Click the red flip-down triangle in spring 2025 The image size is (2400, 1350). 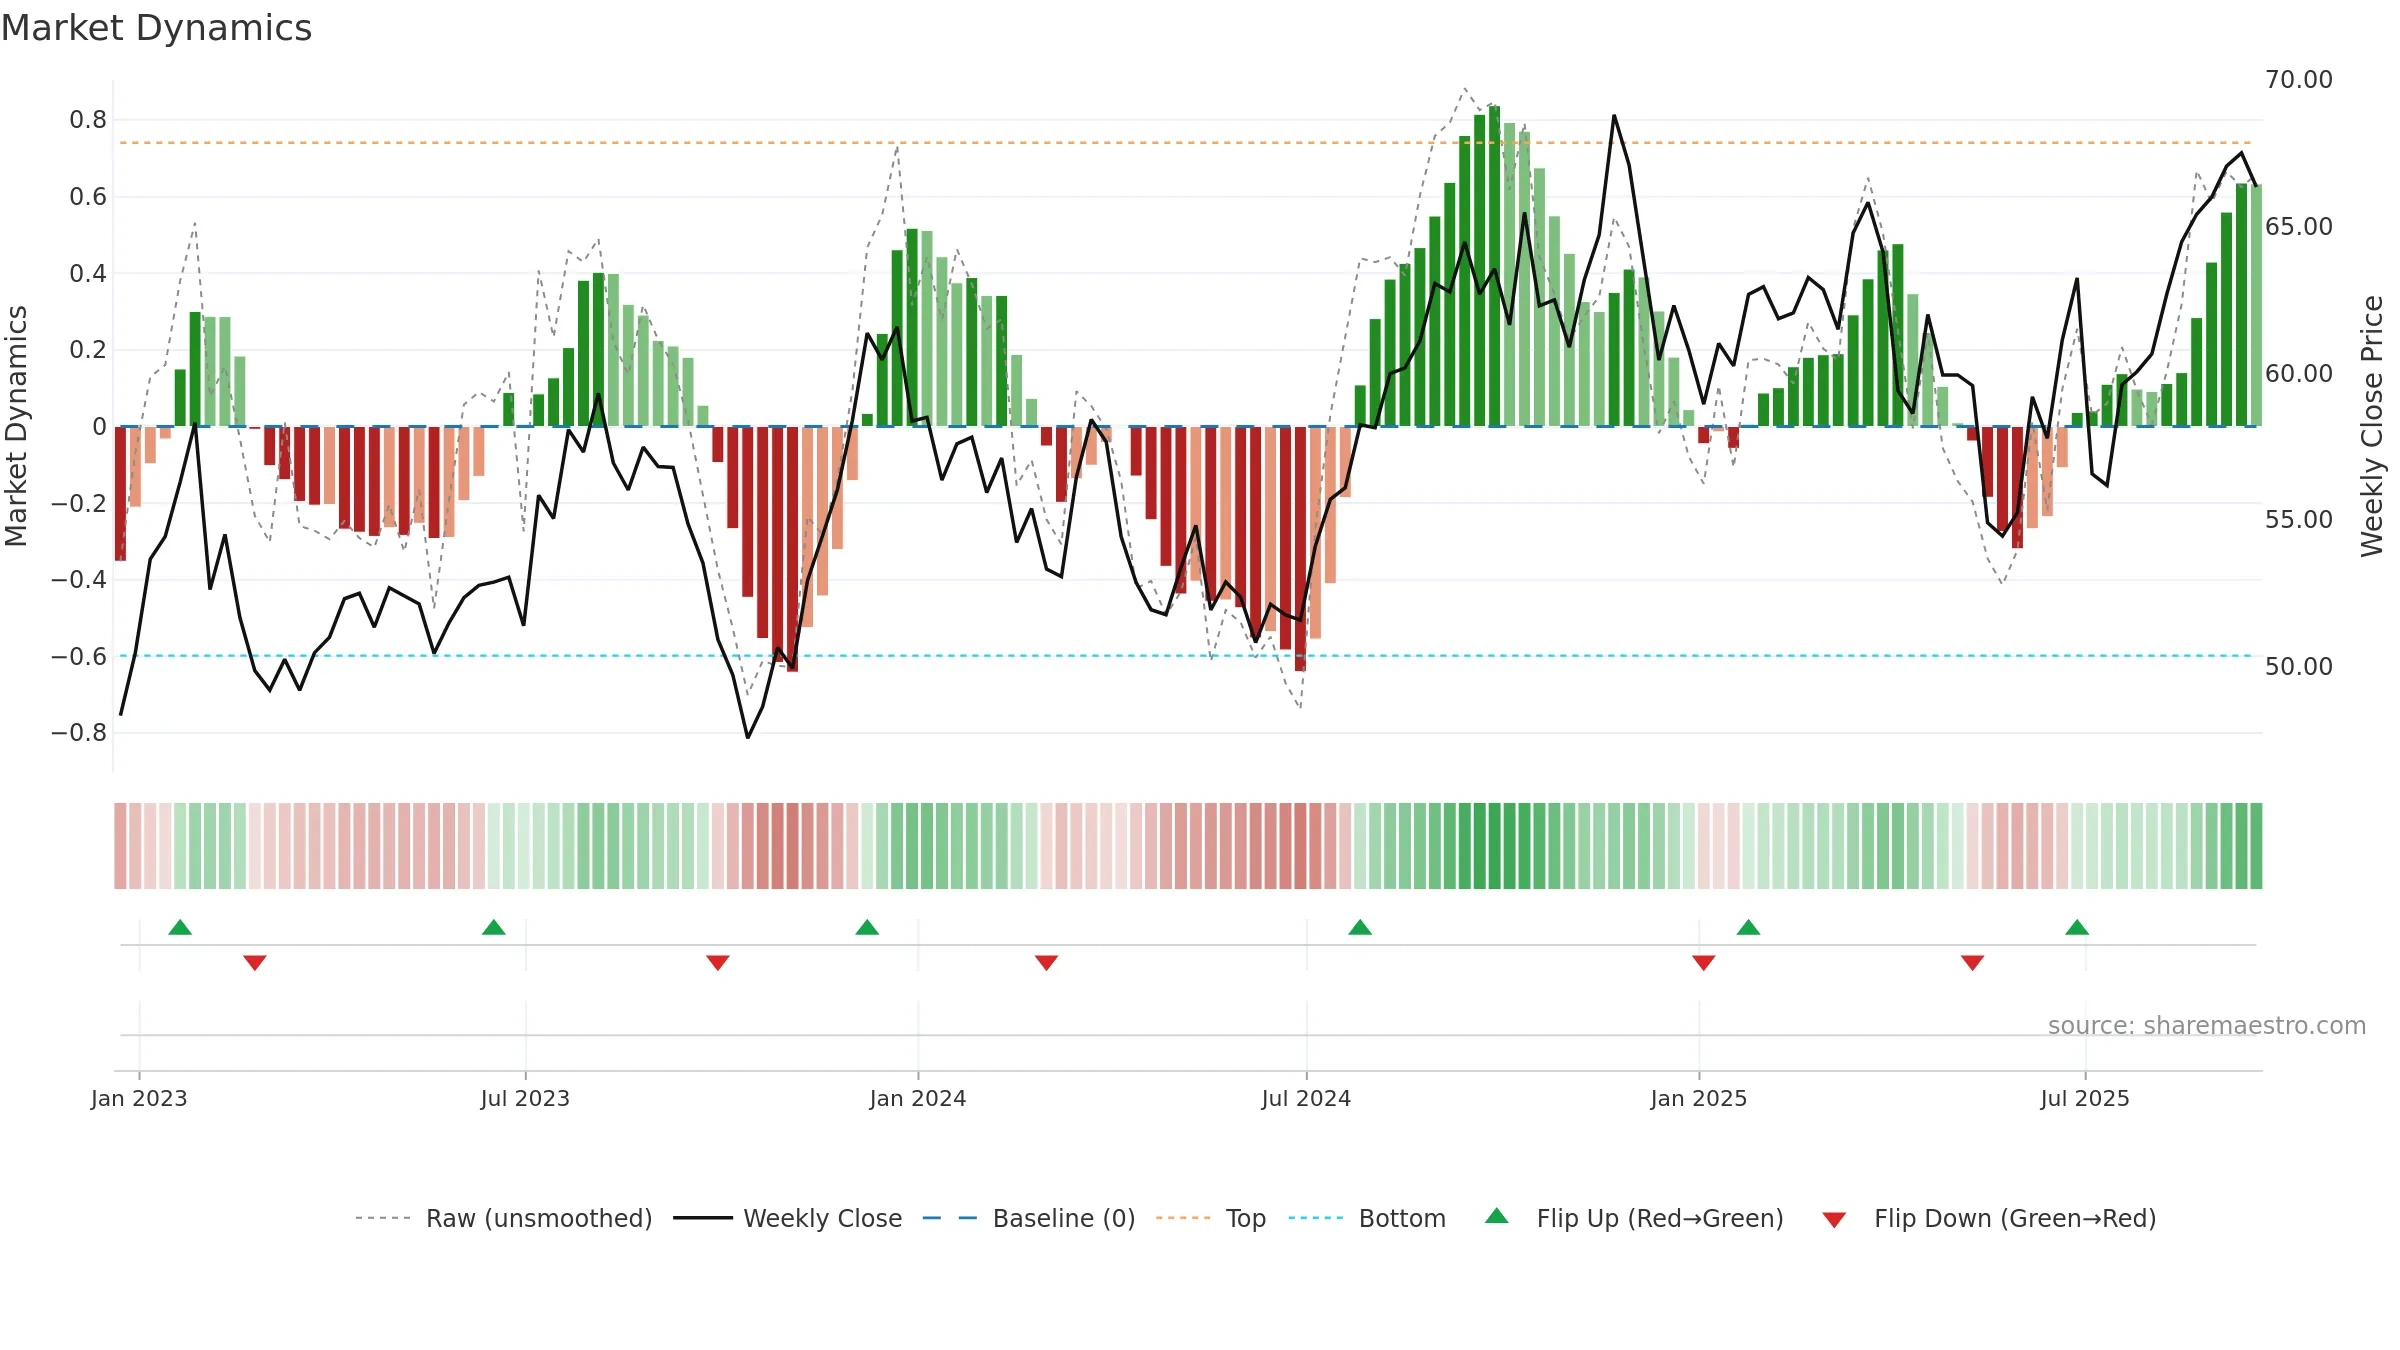coord(1972,962)
